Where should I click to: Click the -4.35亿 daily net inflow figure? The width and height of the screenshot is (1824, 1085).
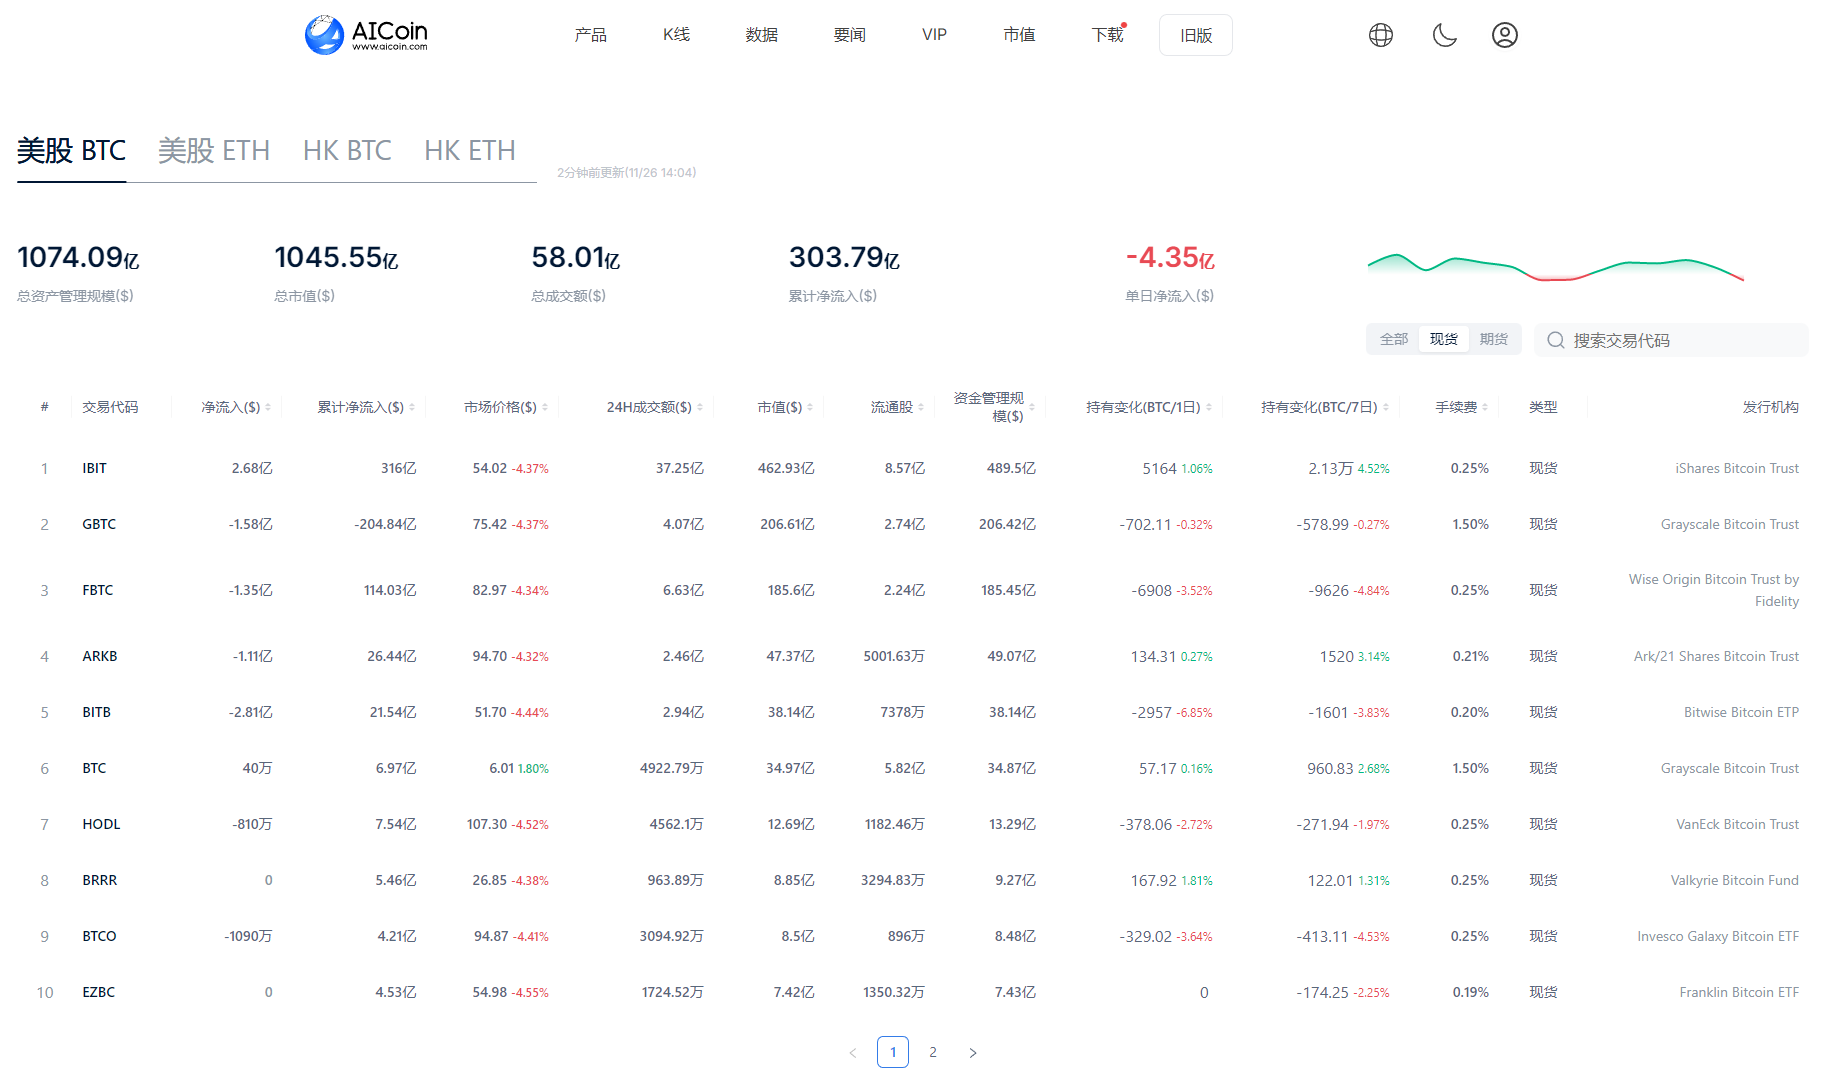point(1170,258)
